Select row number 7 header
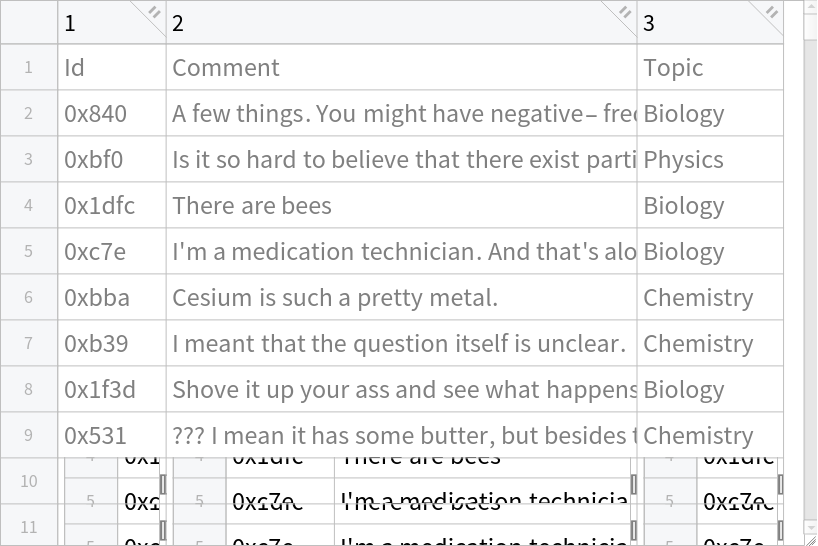Viewport: 818px width, 546px height. click(x=29, y=343)
